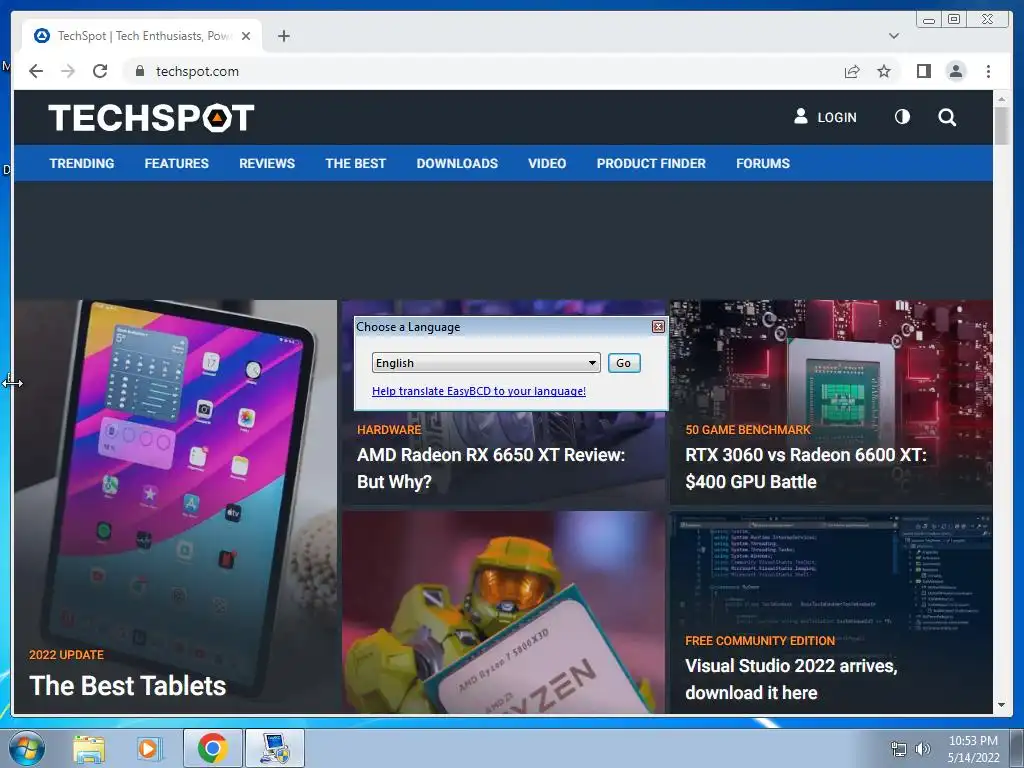
Task: Open Visual Studio 2022 arrives article
Action: point(791,679)
